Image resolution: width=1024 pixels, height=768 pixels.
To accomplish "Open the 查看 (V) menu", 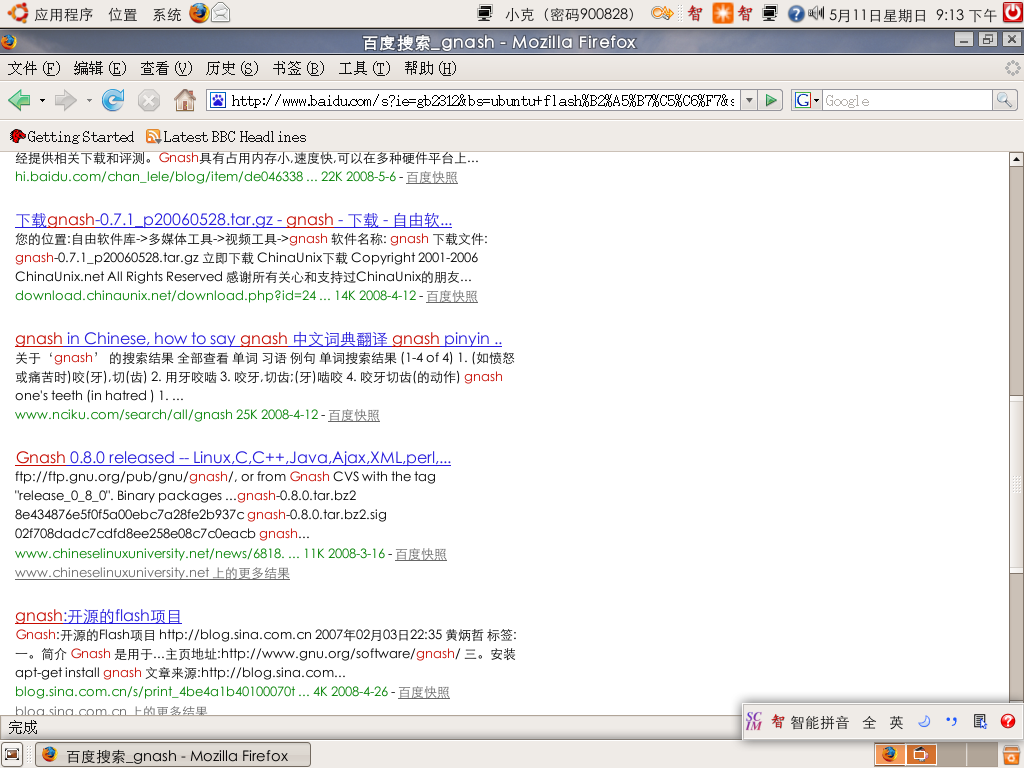I will coord(166,69).
